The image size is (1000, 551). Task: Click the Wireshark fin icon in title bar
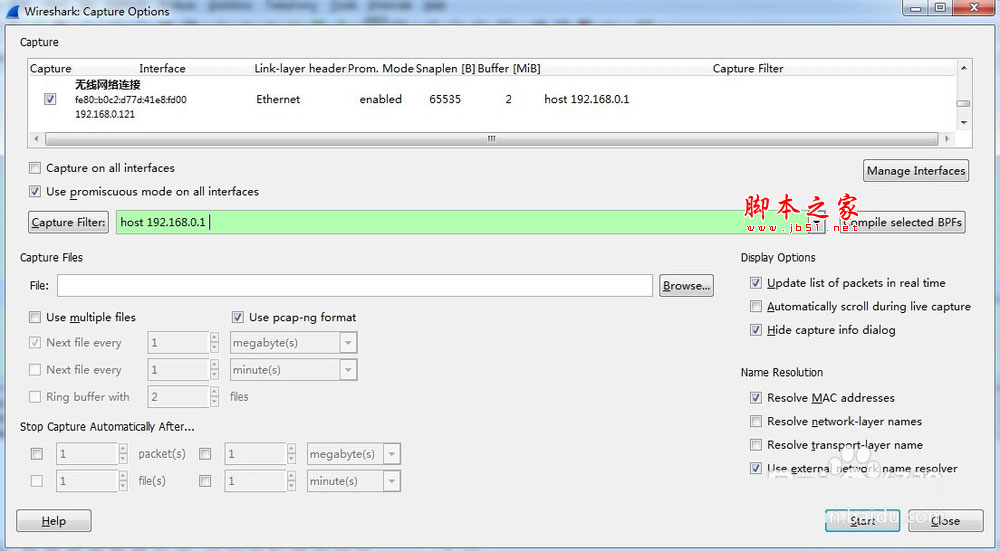pos(12,11)
